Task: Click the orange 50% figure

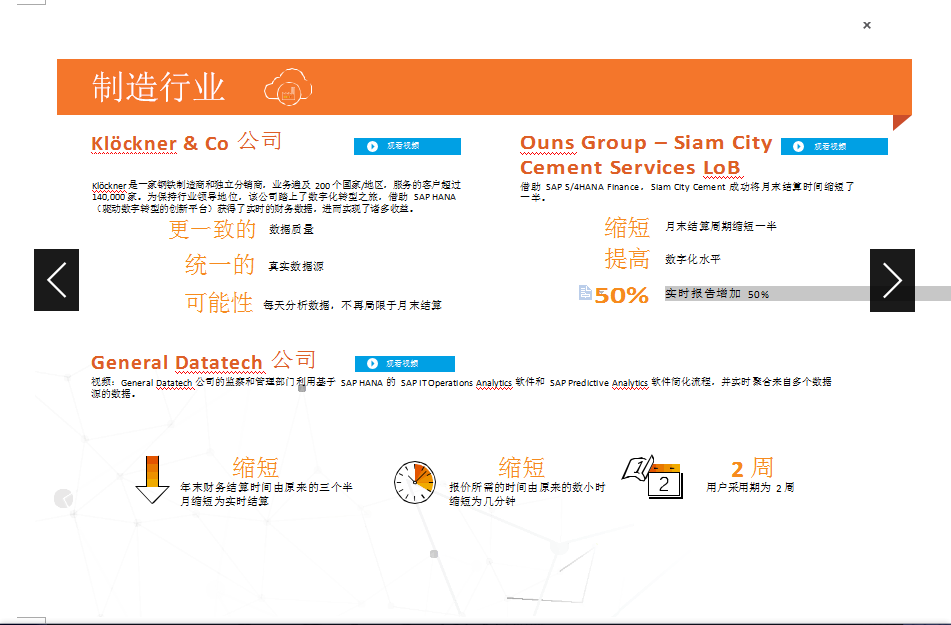Action: tap(622, 296)
